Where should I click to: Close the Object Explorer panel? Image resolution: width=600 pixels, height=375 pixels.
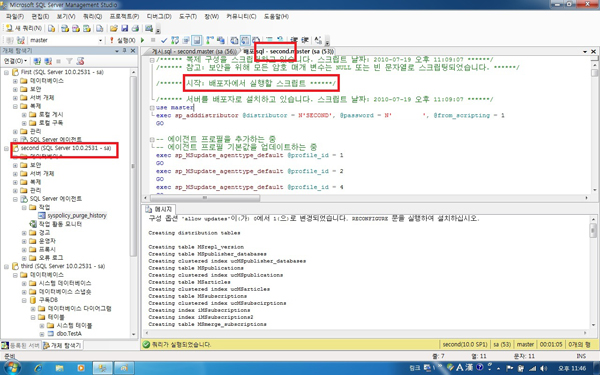pos(133,51)
